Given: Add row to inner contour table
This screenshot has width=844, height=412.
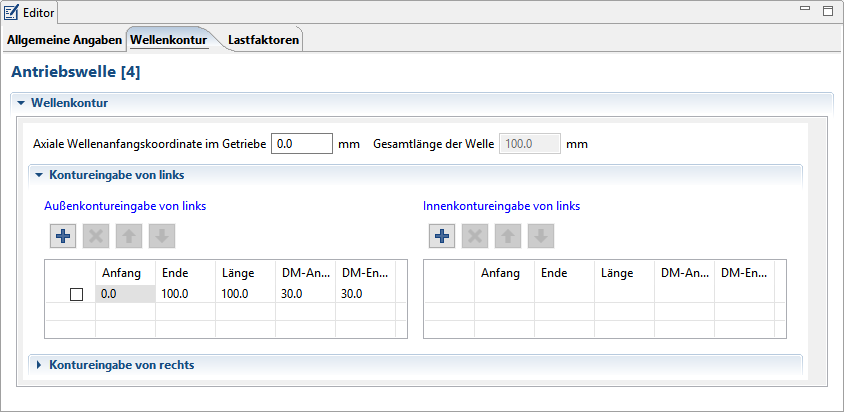Looking at the screenshot, I should coord(443,236).
